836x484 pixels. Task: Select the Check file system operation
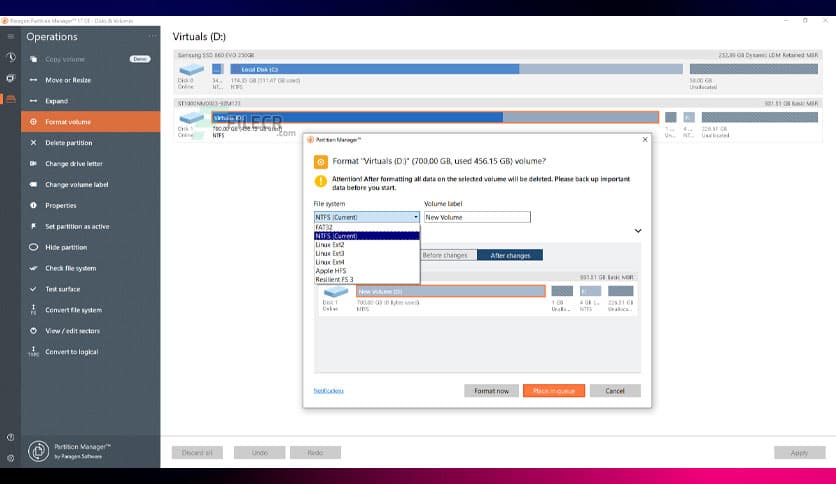coord(70,268)
